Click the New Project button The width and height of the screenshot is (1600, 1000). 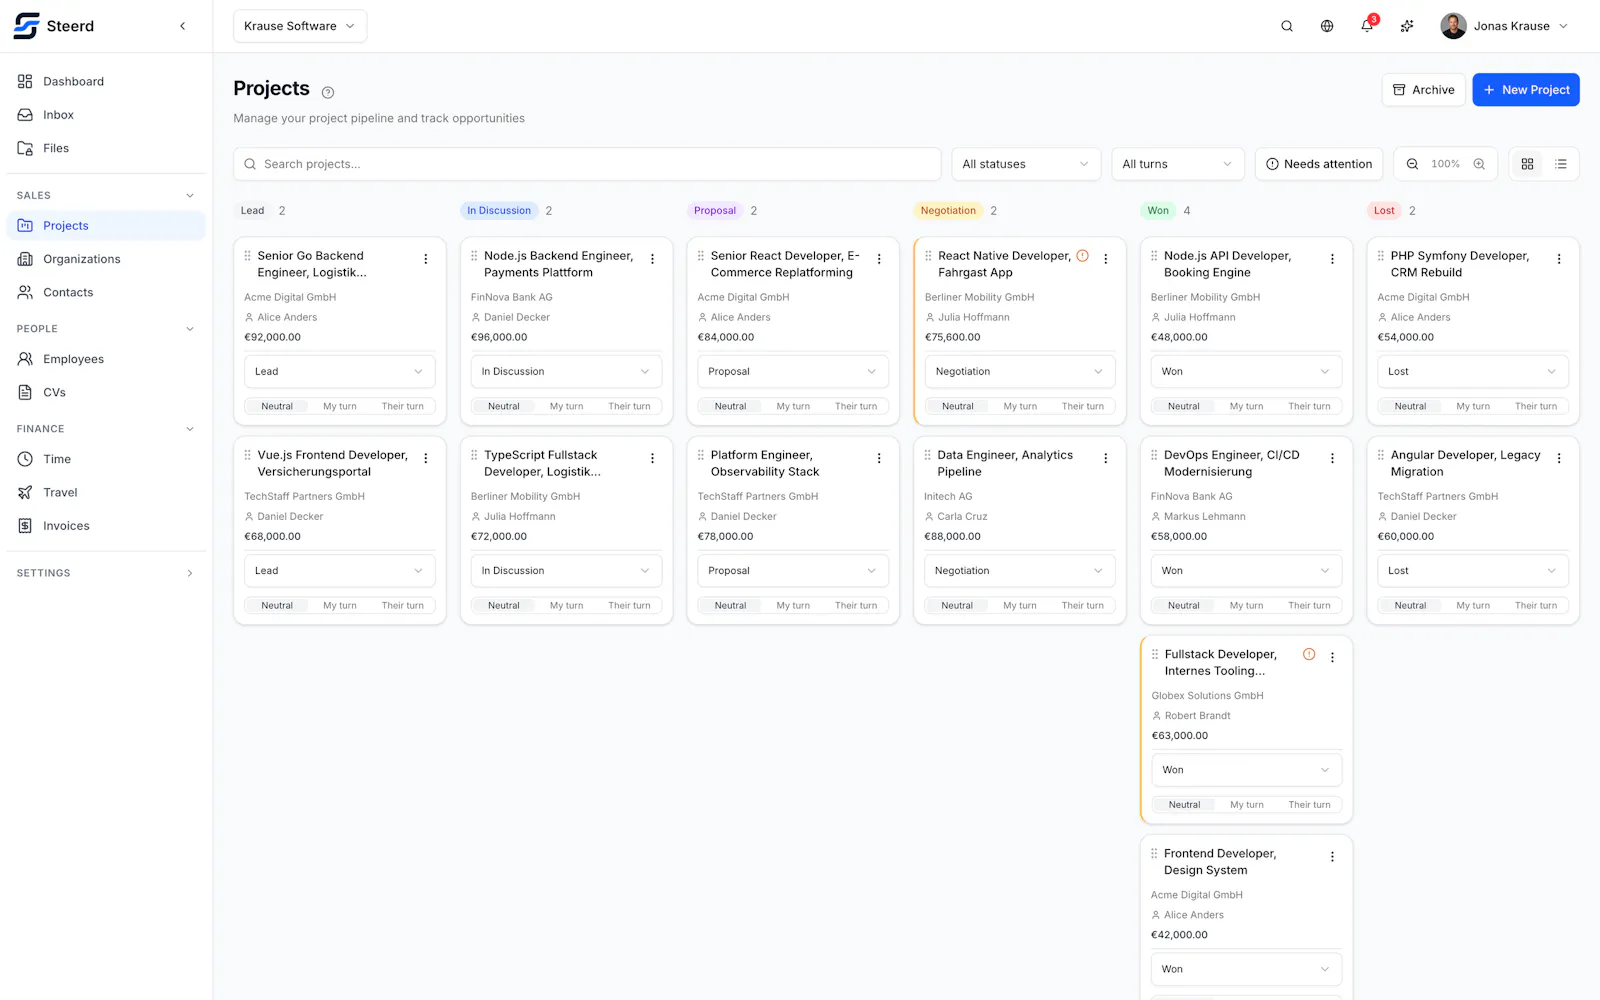(x=1526, y=90)
